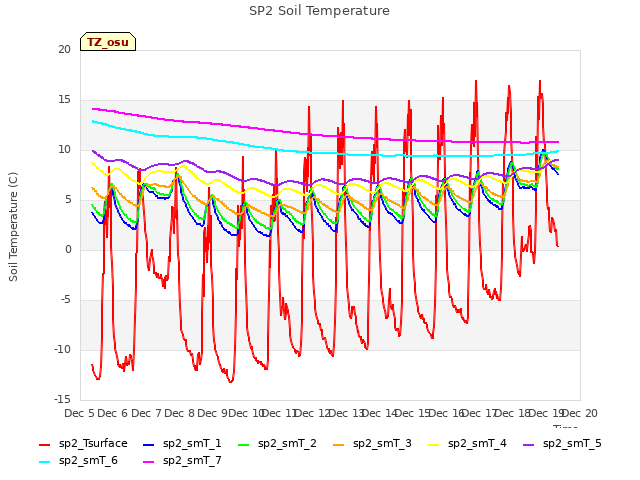The image size is (640, 480).
Task: Click the orange sp2_smT_3 legend swatch
Action: 339,444
